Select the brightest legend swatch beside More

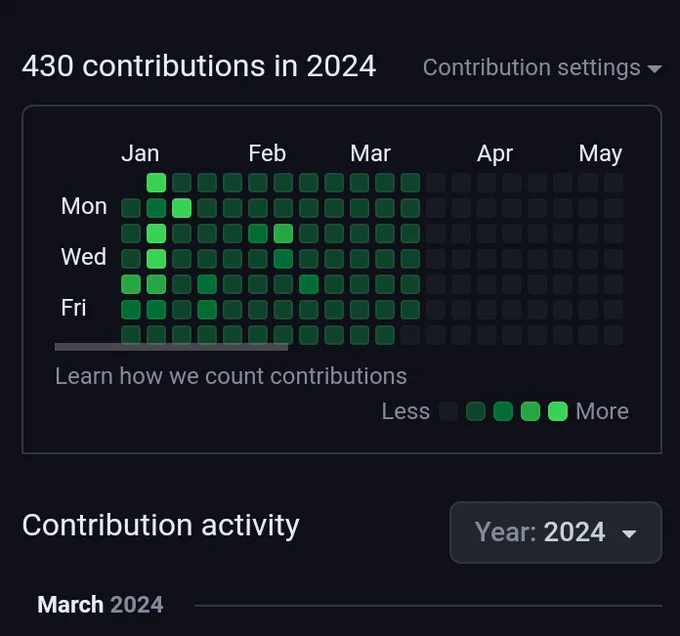pos(558,411)
